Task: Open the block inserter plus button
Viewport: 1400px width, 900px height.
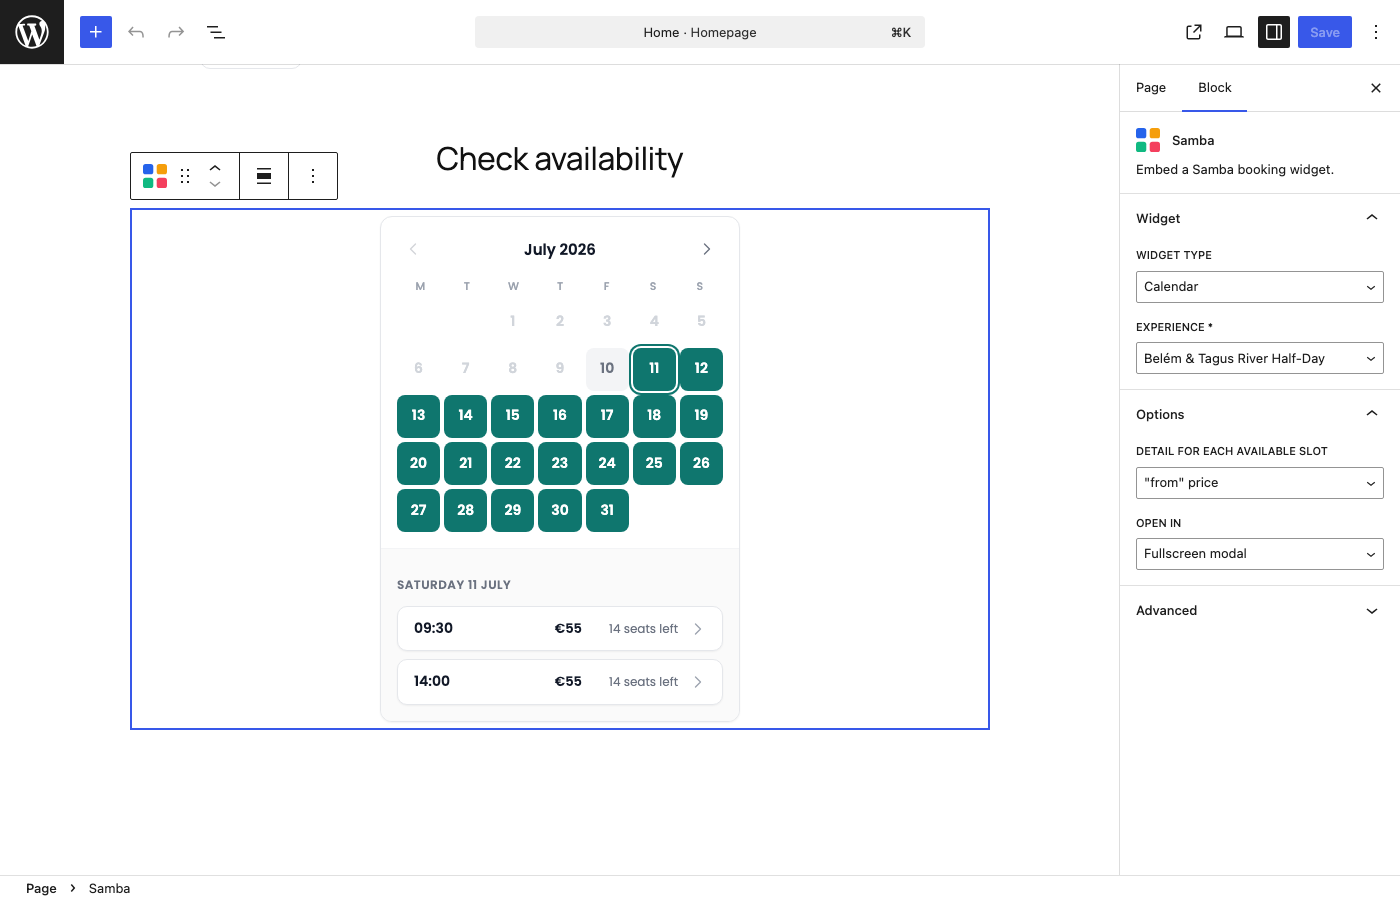Action: click(x=96, y=32)
